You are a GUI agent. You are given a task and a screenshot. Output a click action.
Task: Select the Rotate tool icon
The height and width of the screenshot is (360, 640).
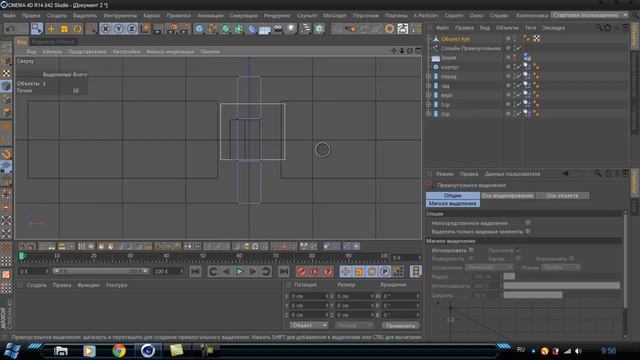coord(78,29)
